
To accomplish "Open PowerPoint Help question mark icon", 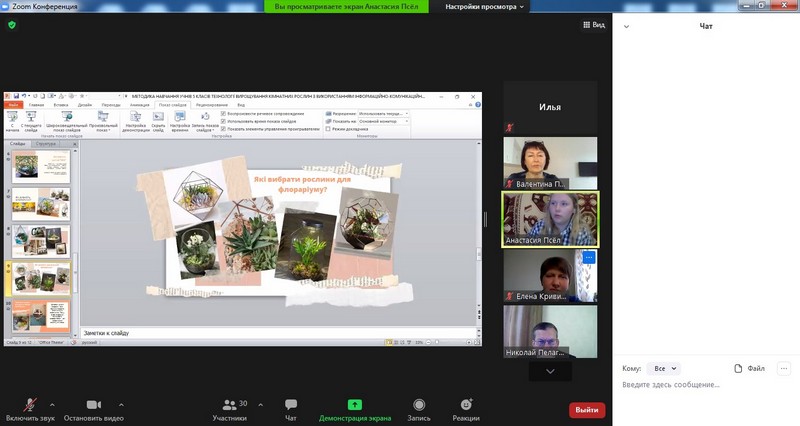I will pyautogui.click(x=478, y=105).
